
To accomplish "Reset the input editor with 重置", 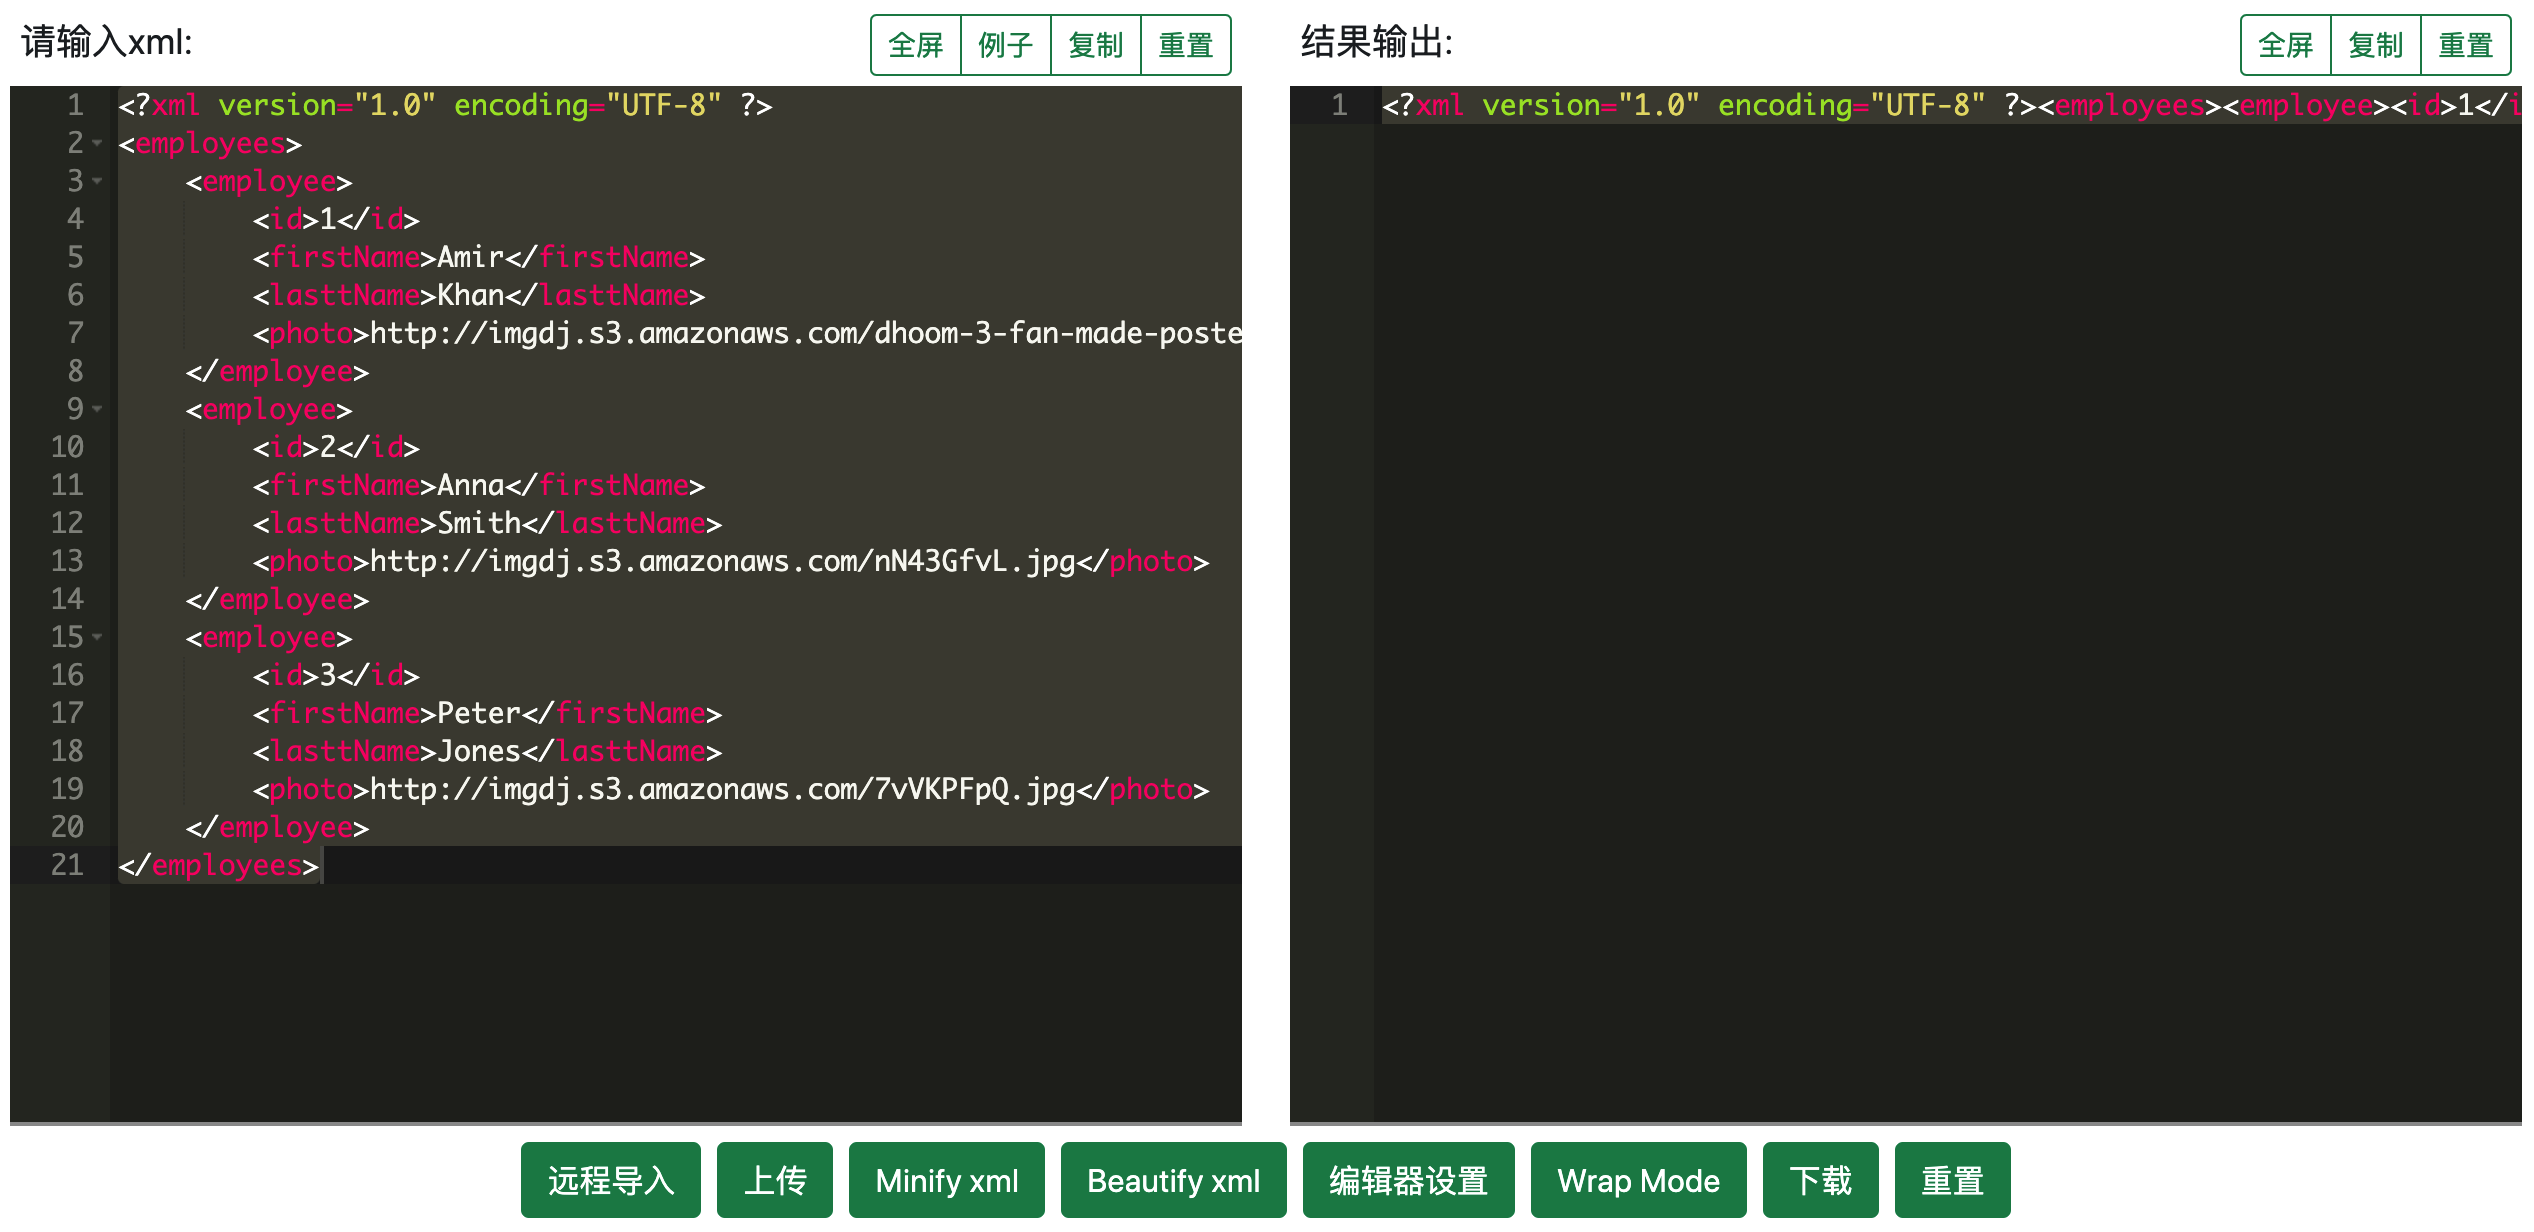I will coord(1185,45).
